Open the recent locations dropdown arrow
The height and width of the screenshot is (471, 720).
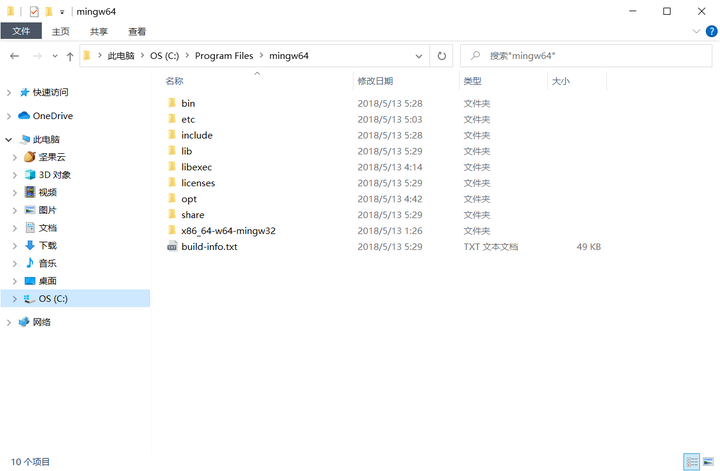(x=55, y=56)
